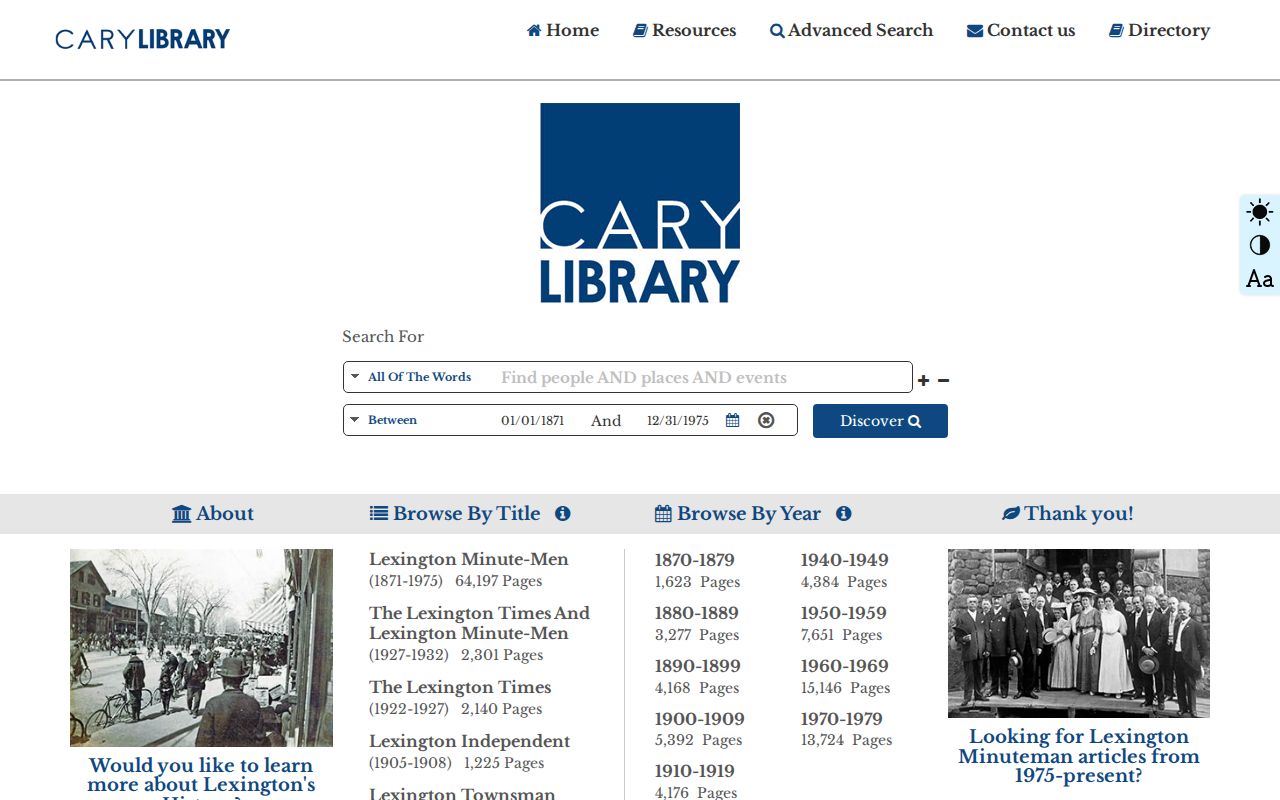Click the Thank you! section heading
The height and width of the screenshot is (800, 1280).
click(1068, 514)
